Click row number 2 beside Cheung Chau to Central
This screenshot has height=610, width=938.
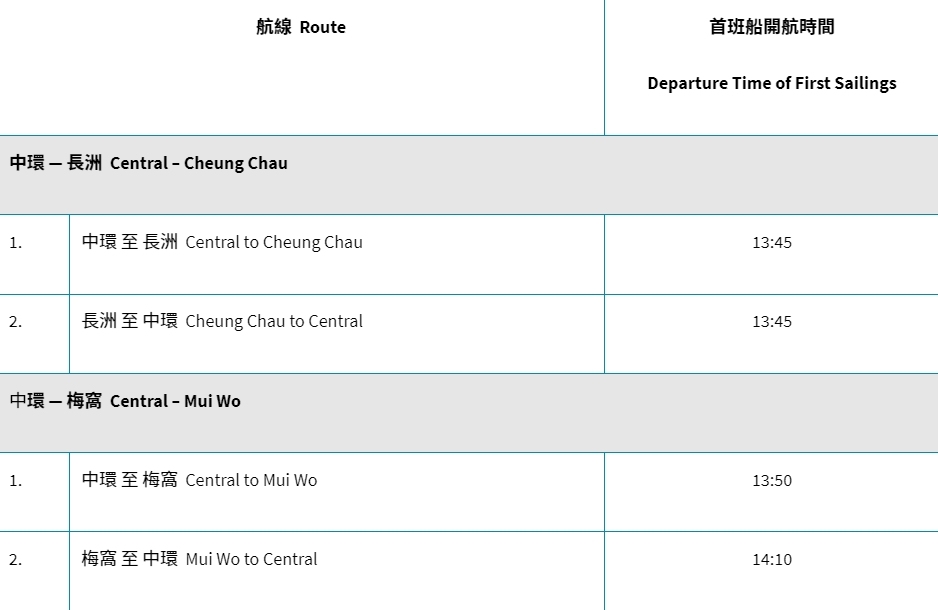click(16, 321)
